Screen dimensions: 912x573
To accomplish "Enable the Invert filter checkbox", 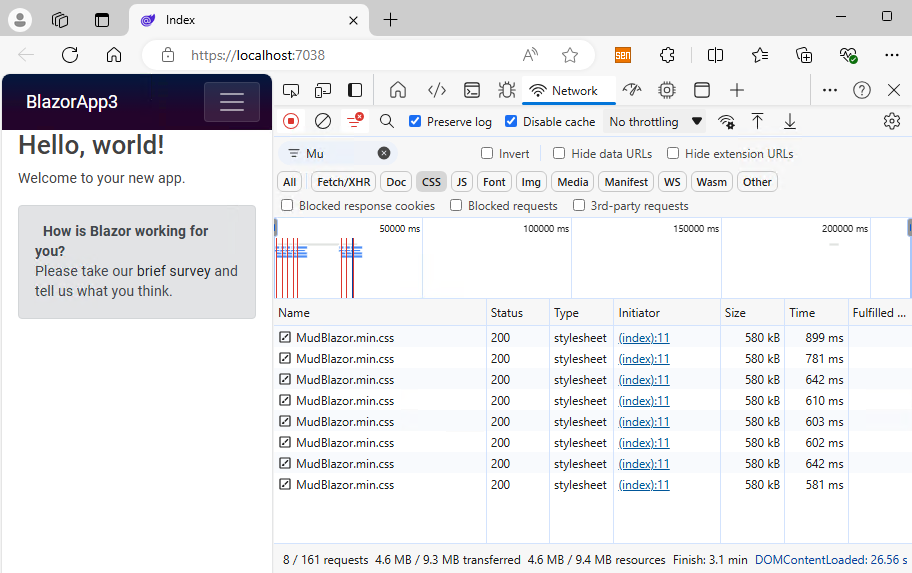I will pyautogui.click(x=487, y=154).
